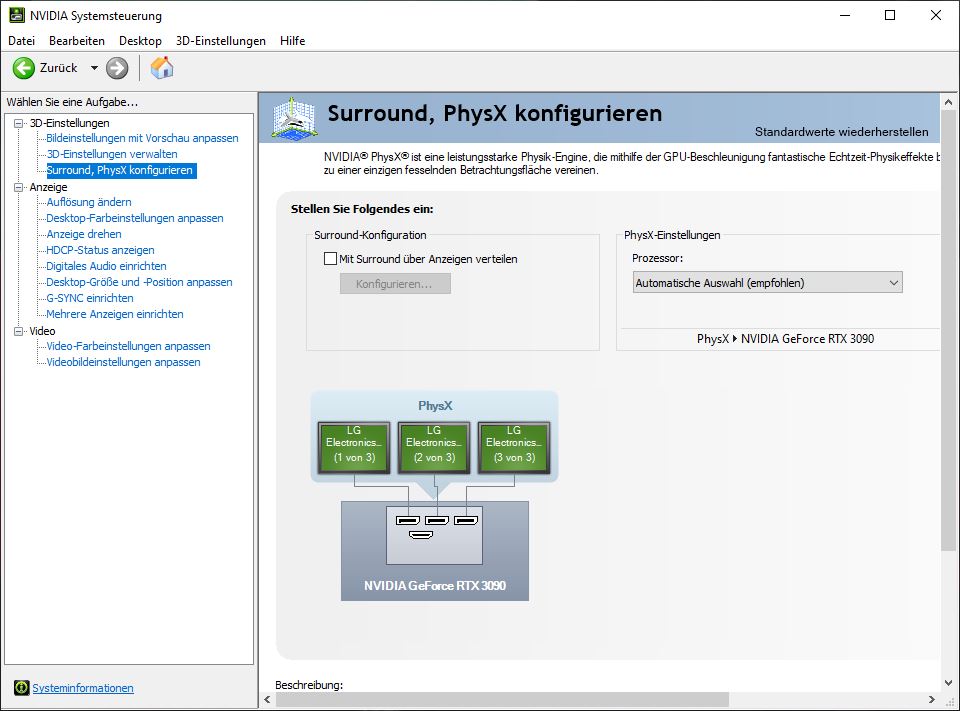Select Surround, PhysX konfigurieren in tree
The image size is (960, 711).
pyautogui.click(x=120, y=170)
